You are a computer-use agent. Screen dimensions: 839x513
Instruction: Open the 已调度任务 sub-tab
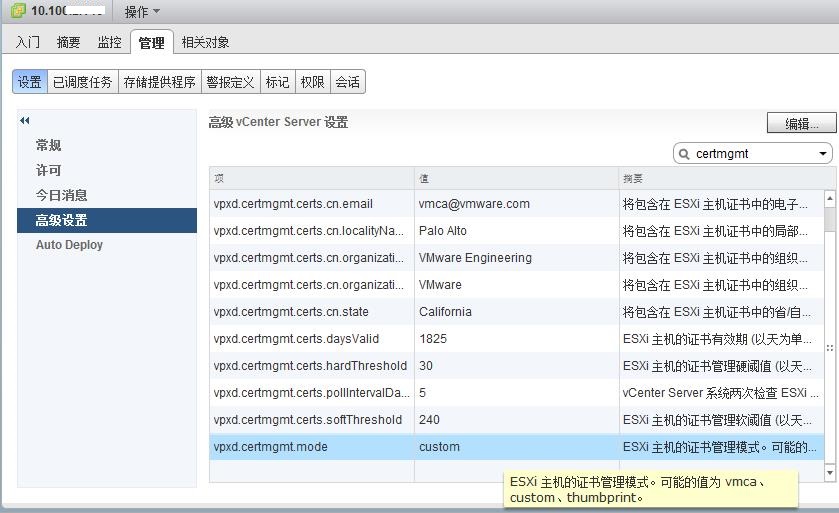click(82, 82)
